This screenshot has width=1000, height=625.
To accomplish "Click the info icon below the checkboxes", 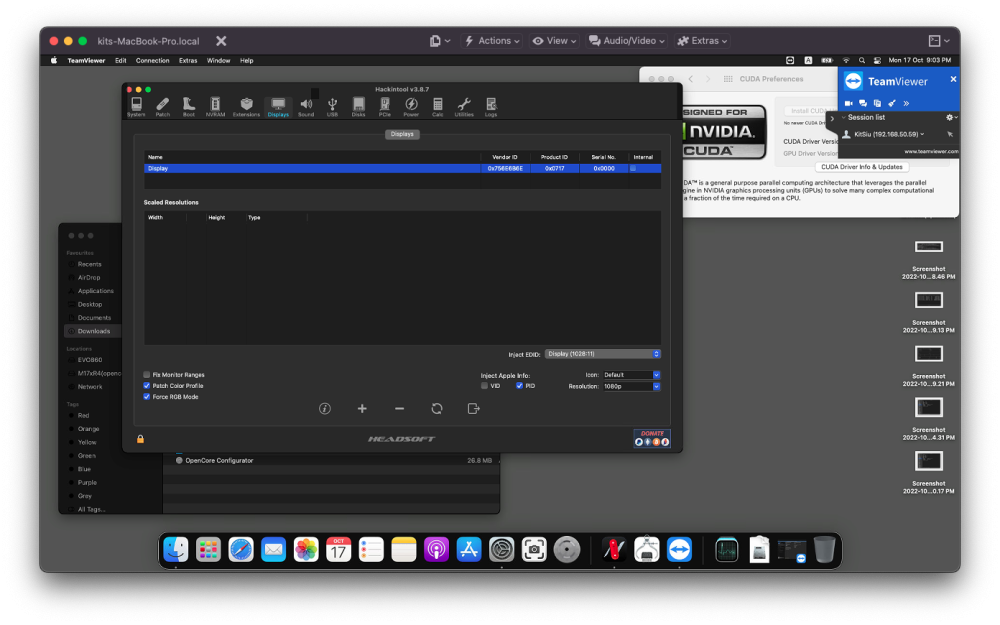I will pos(325,409).
